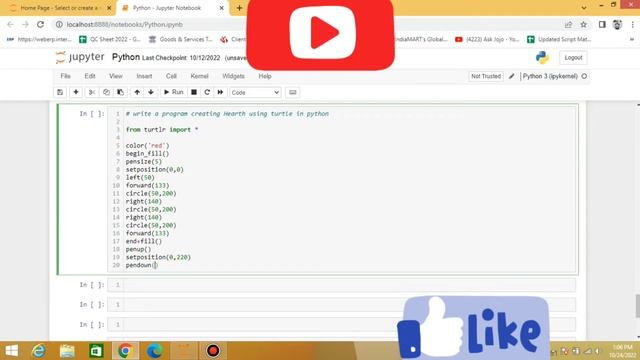Click the save and checkpoint icon

(60, 92)
